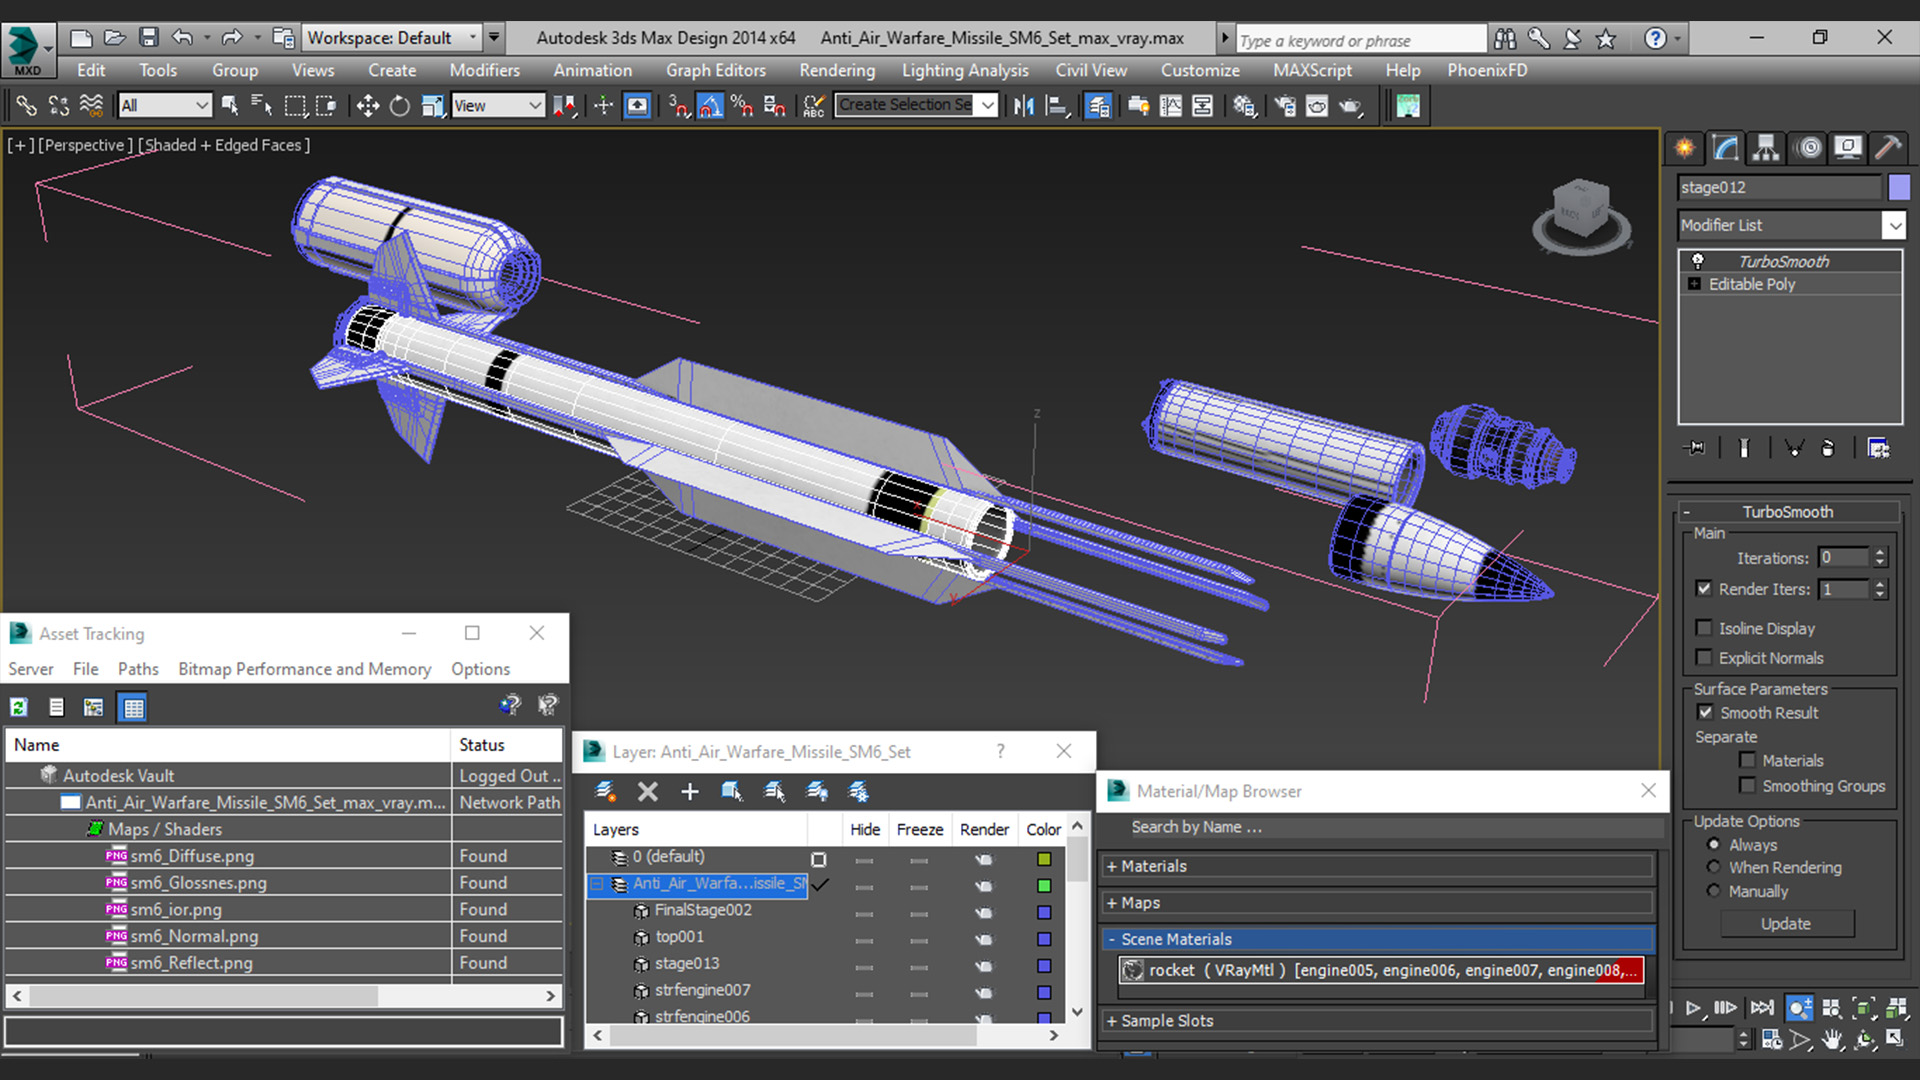Click the Rendered Frame Window icon
1920x1080 pixels.
tap(1317, 105)
